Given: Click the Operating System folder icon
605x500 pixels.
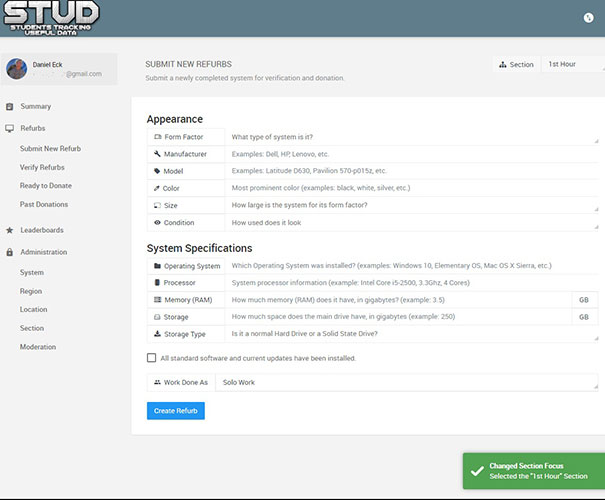Looking at the screenshot, I should coord(157,266).
